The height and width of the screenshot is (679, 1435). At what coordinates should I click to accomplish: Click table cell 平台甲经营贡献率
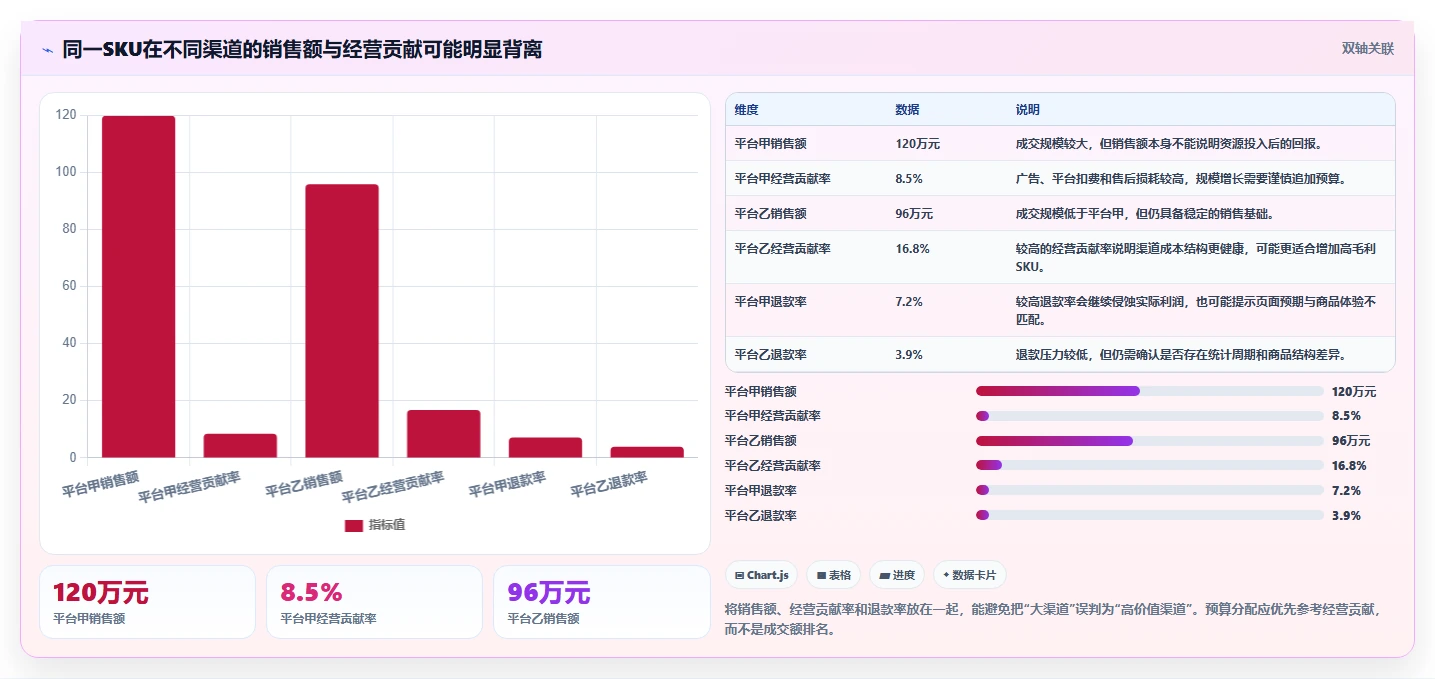pos(783,179)
